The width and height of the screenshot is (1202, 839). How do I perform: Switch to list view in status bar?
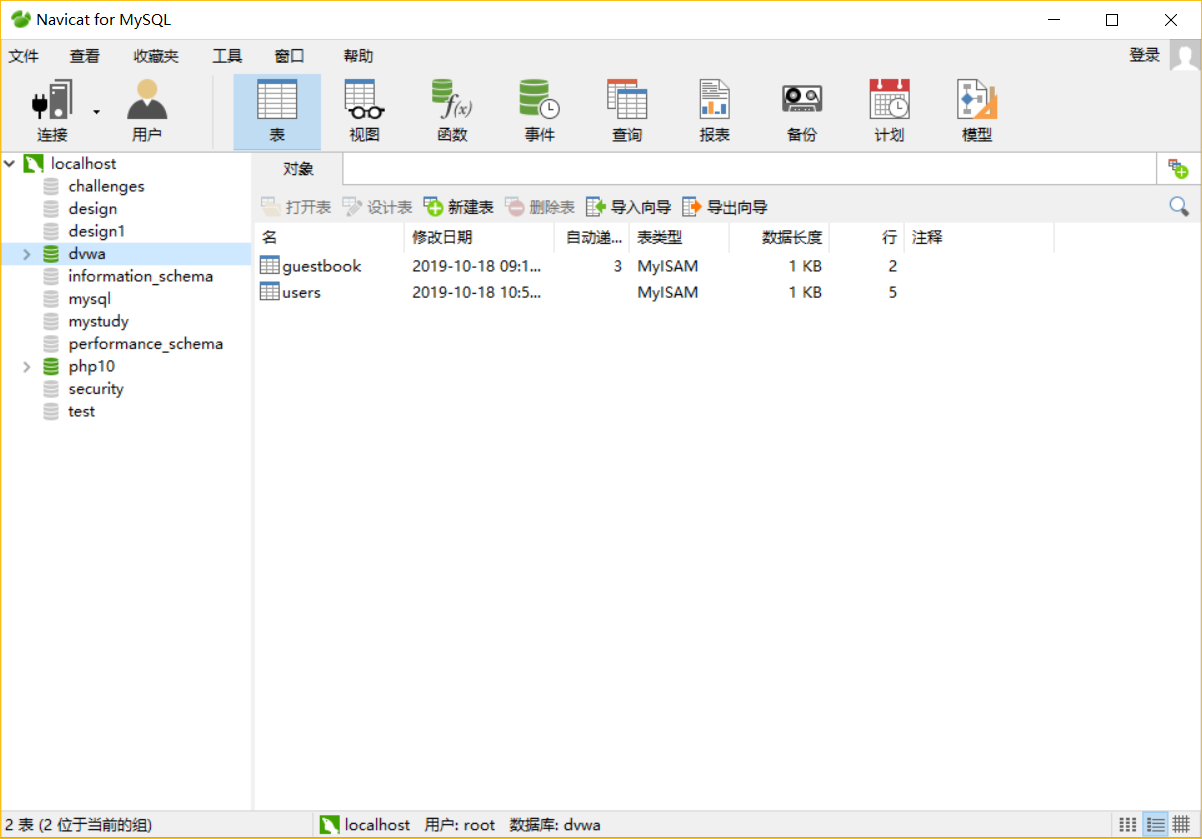point(1155,825)
